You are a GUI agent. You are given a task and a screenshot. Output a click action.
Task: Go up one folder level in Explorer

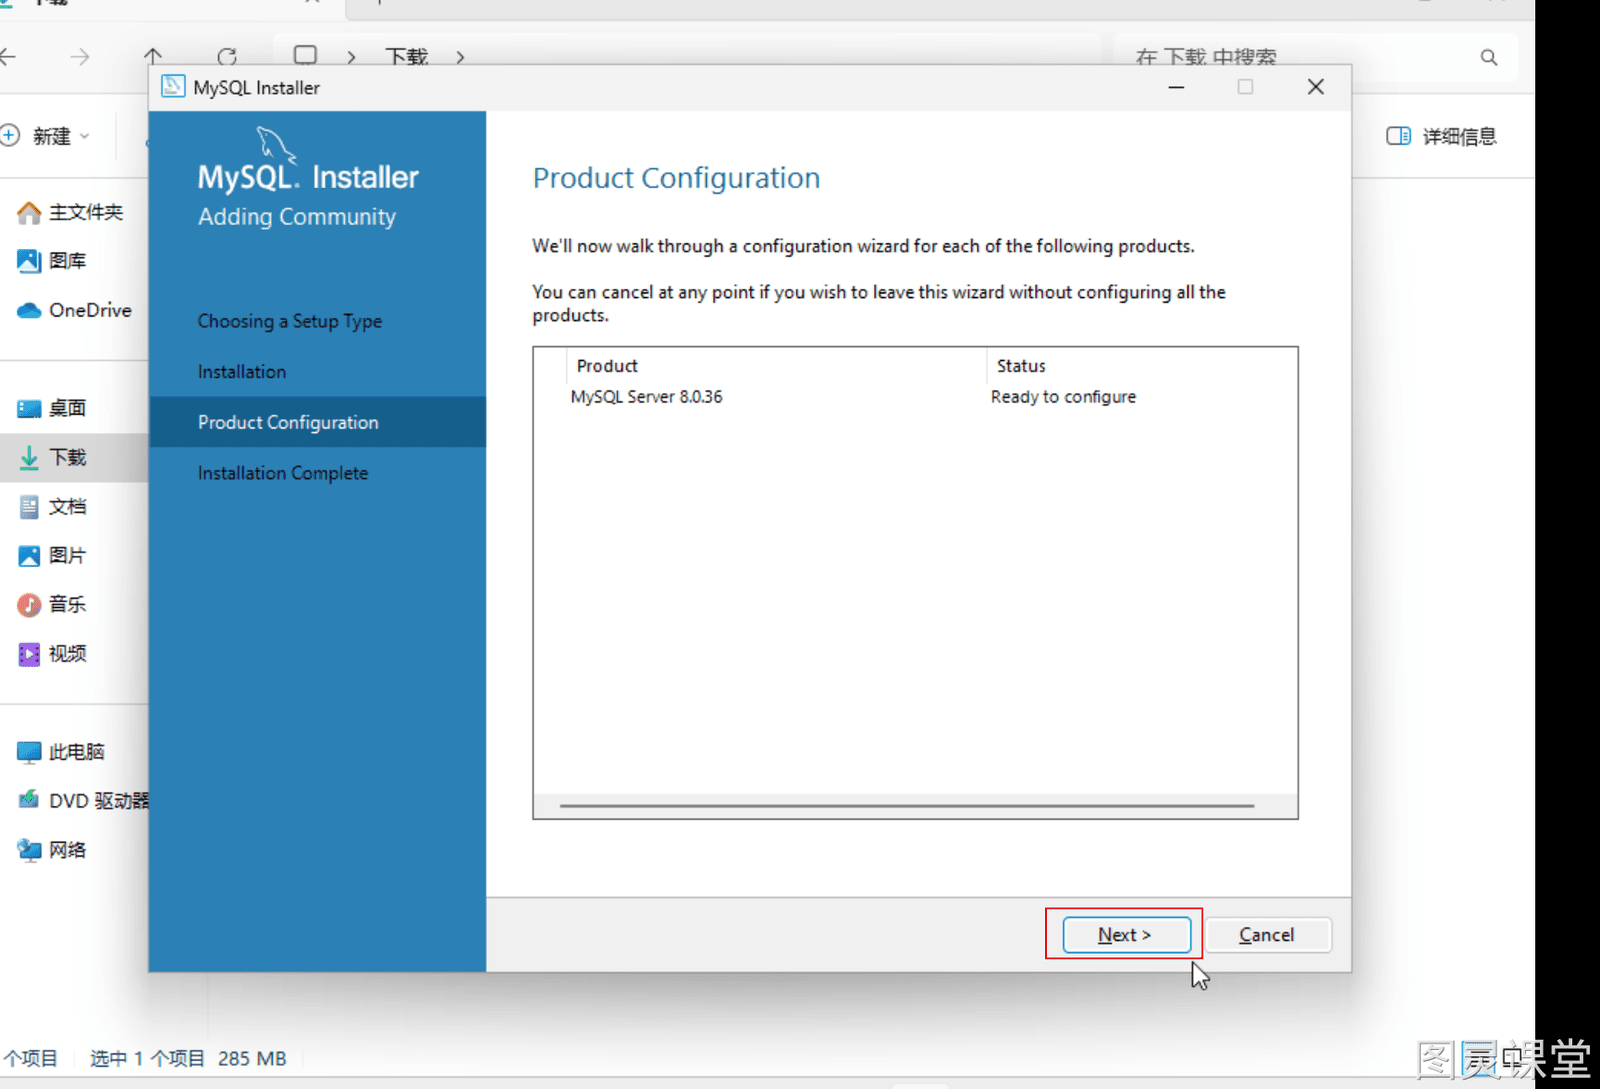(x=153, y=57)
